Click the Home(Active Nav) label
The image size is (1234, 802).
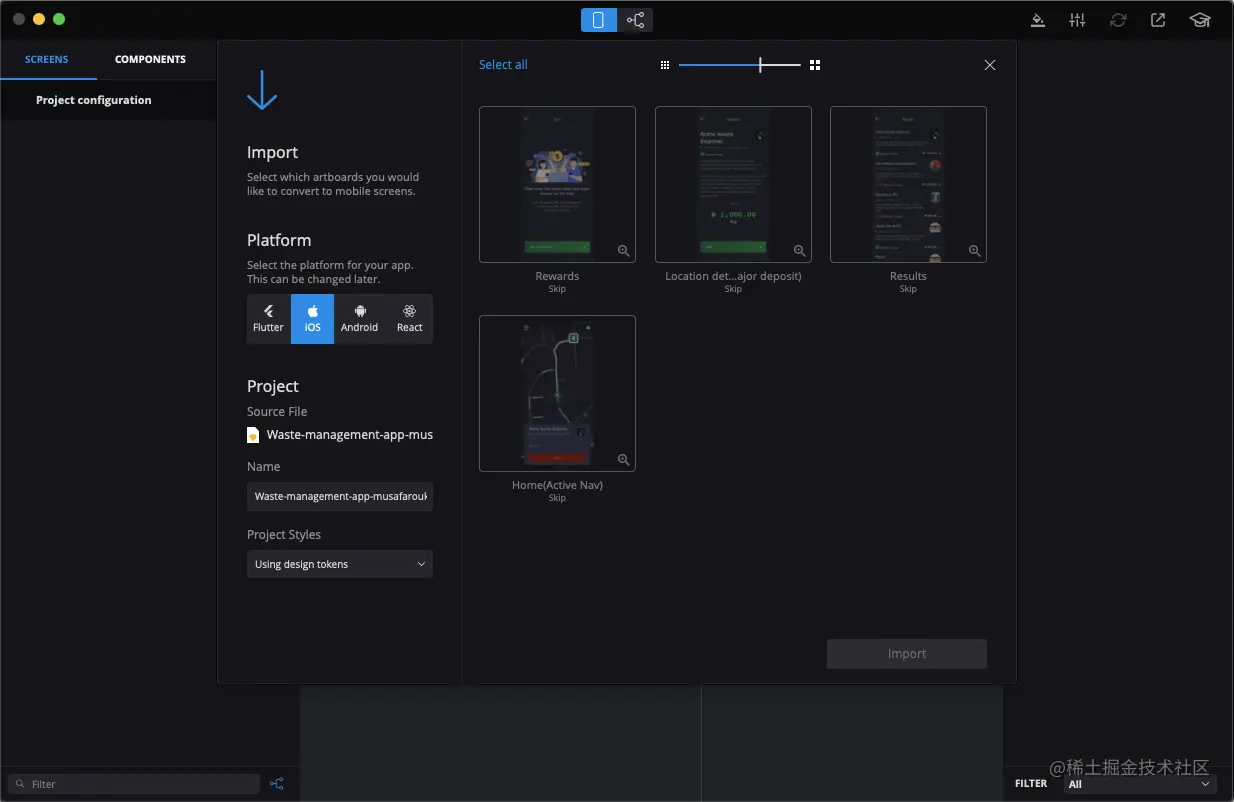557,485
